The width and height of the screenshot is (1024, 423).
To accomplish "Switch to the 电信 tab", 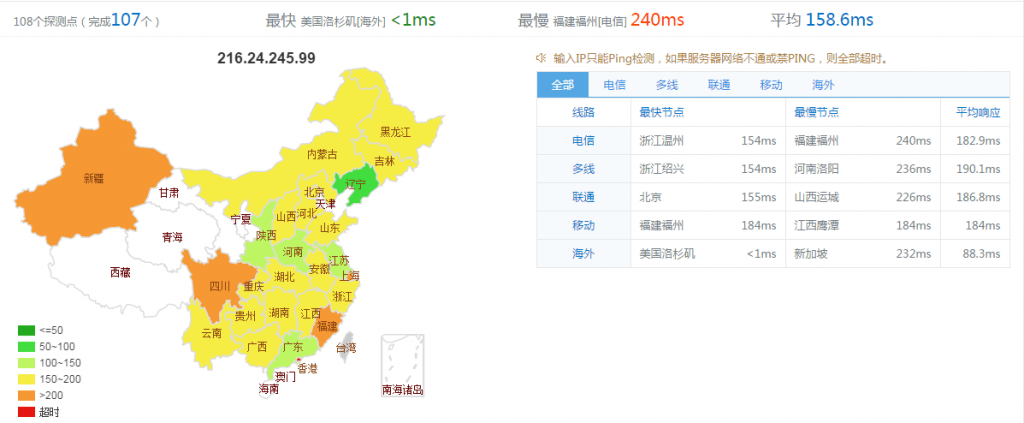I will click(x=615, y=85).
